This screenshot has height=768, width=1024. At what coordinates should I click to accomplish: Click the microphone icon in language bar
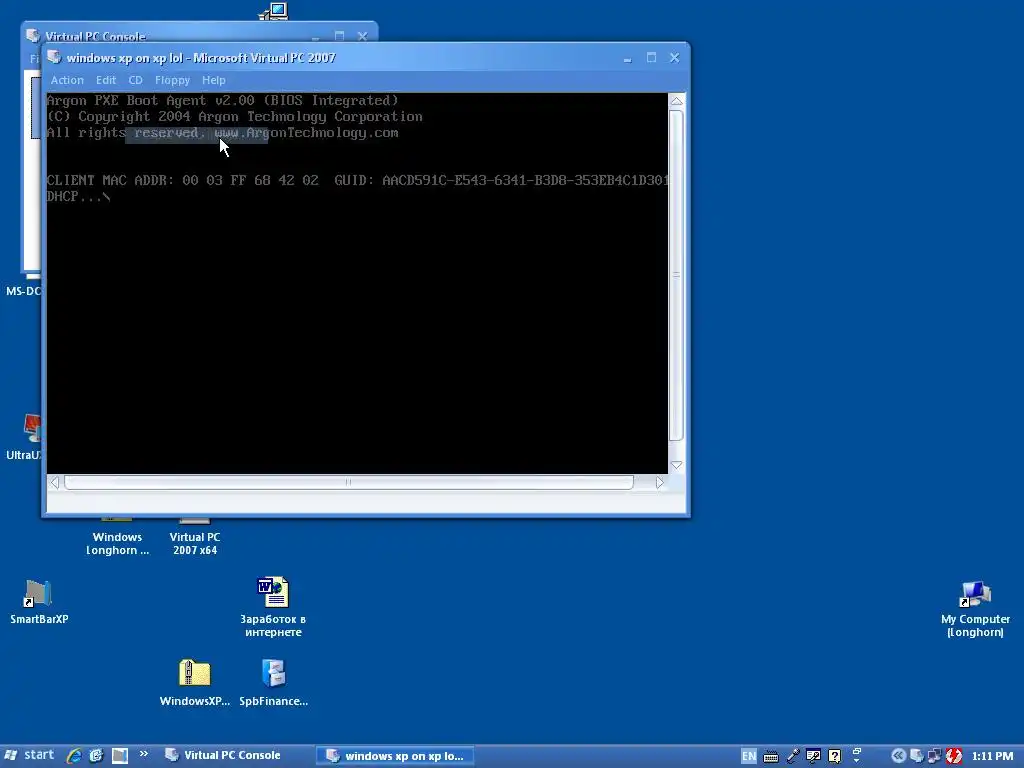coord(792,756)
